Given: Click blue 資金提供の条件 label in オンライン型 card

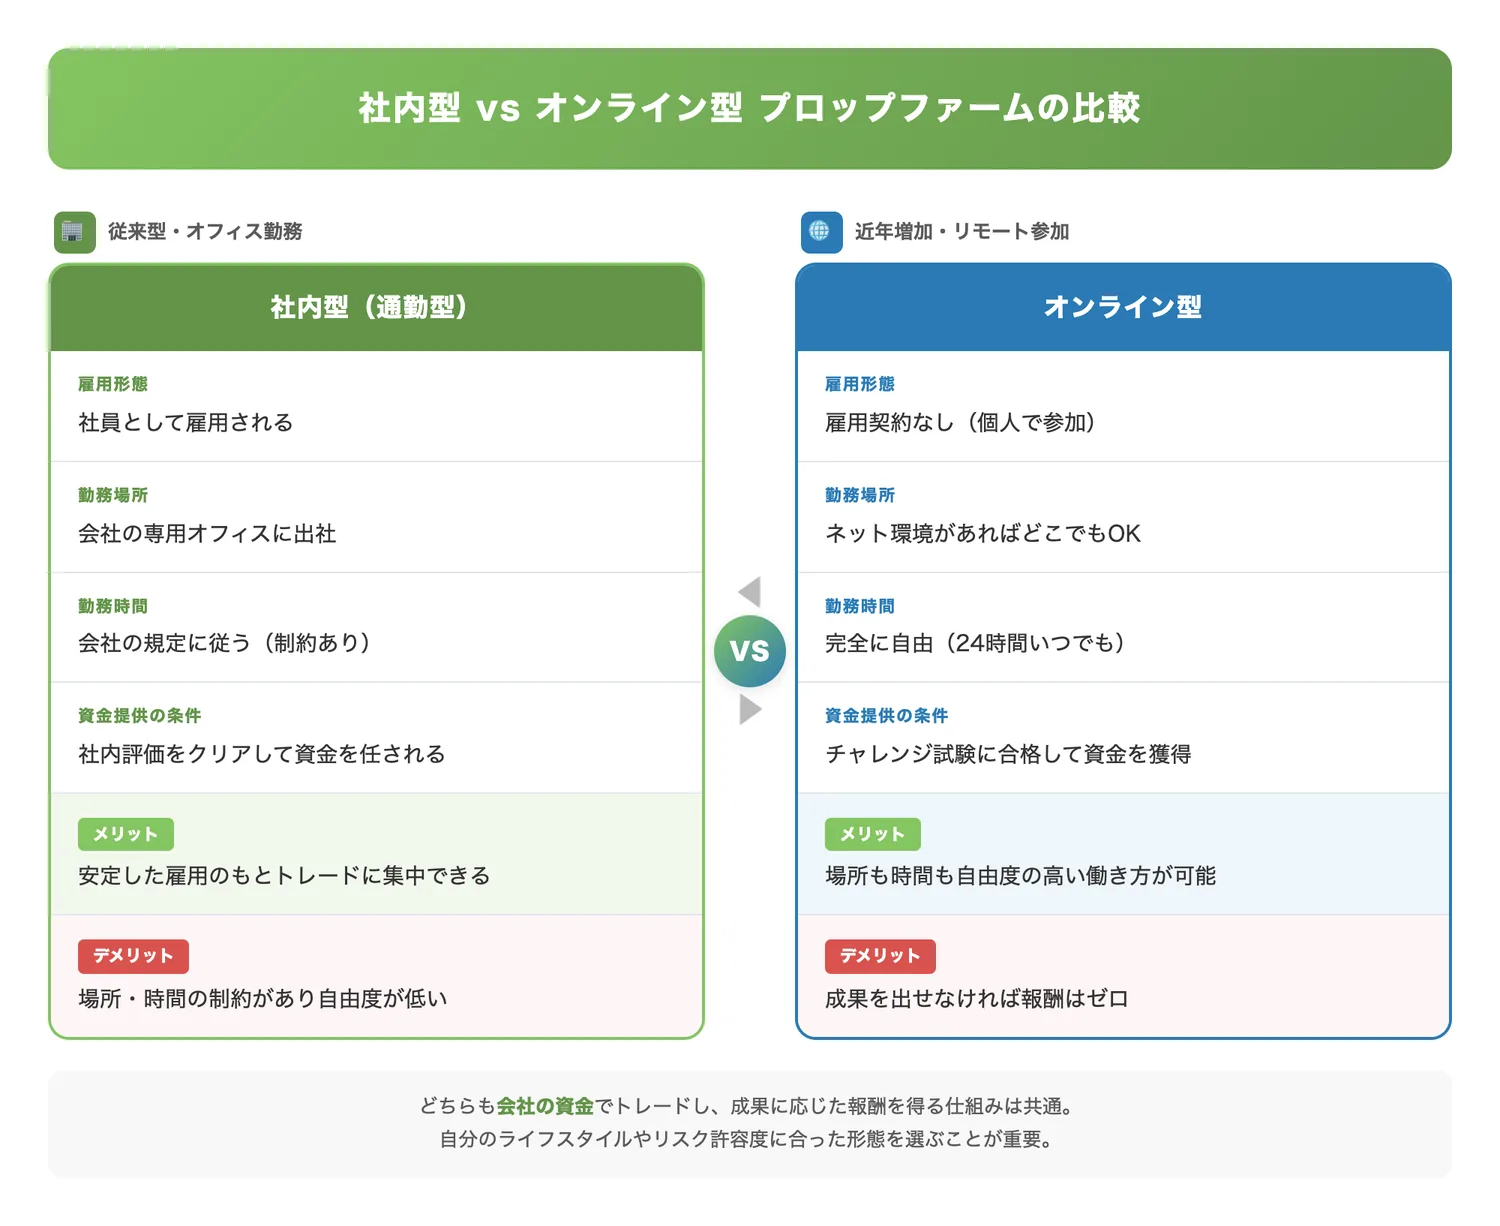Looking at the screenshot, I should click(887, 716).
